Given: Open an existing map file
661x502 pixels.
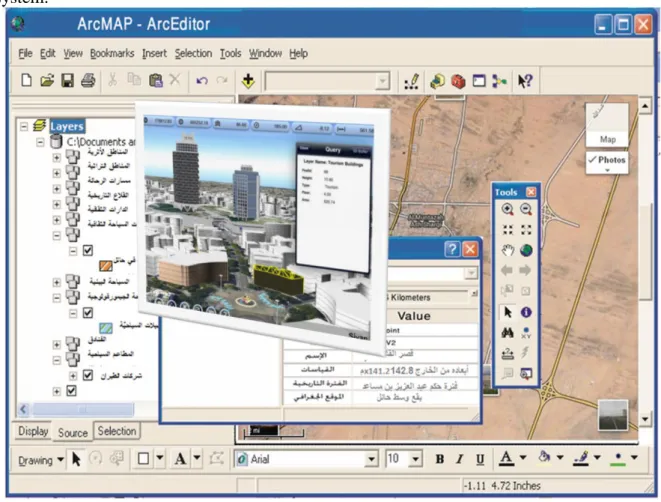Looking at the screenshot, I should click(x=47, y=80).
